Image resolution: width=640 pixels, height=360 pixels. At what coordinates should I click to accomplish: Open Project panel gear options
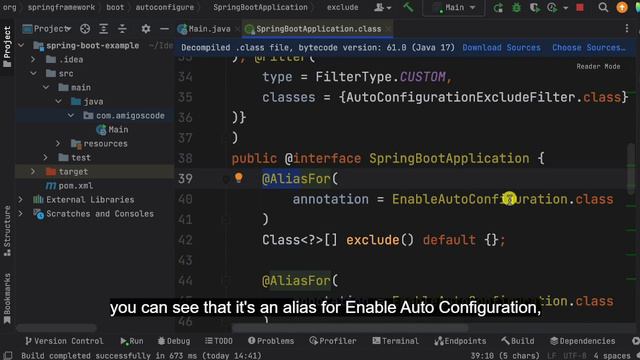tap(146, 29)
